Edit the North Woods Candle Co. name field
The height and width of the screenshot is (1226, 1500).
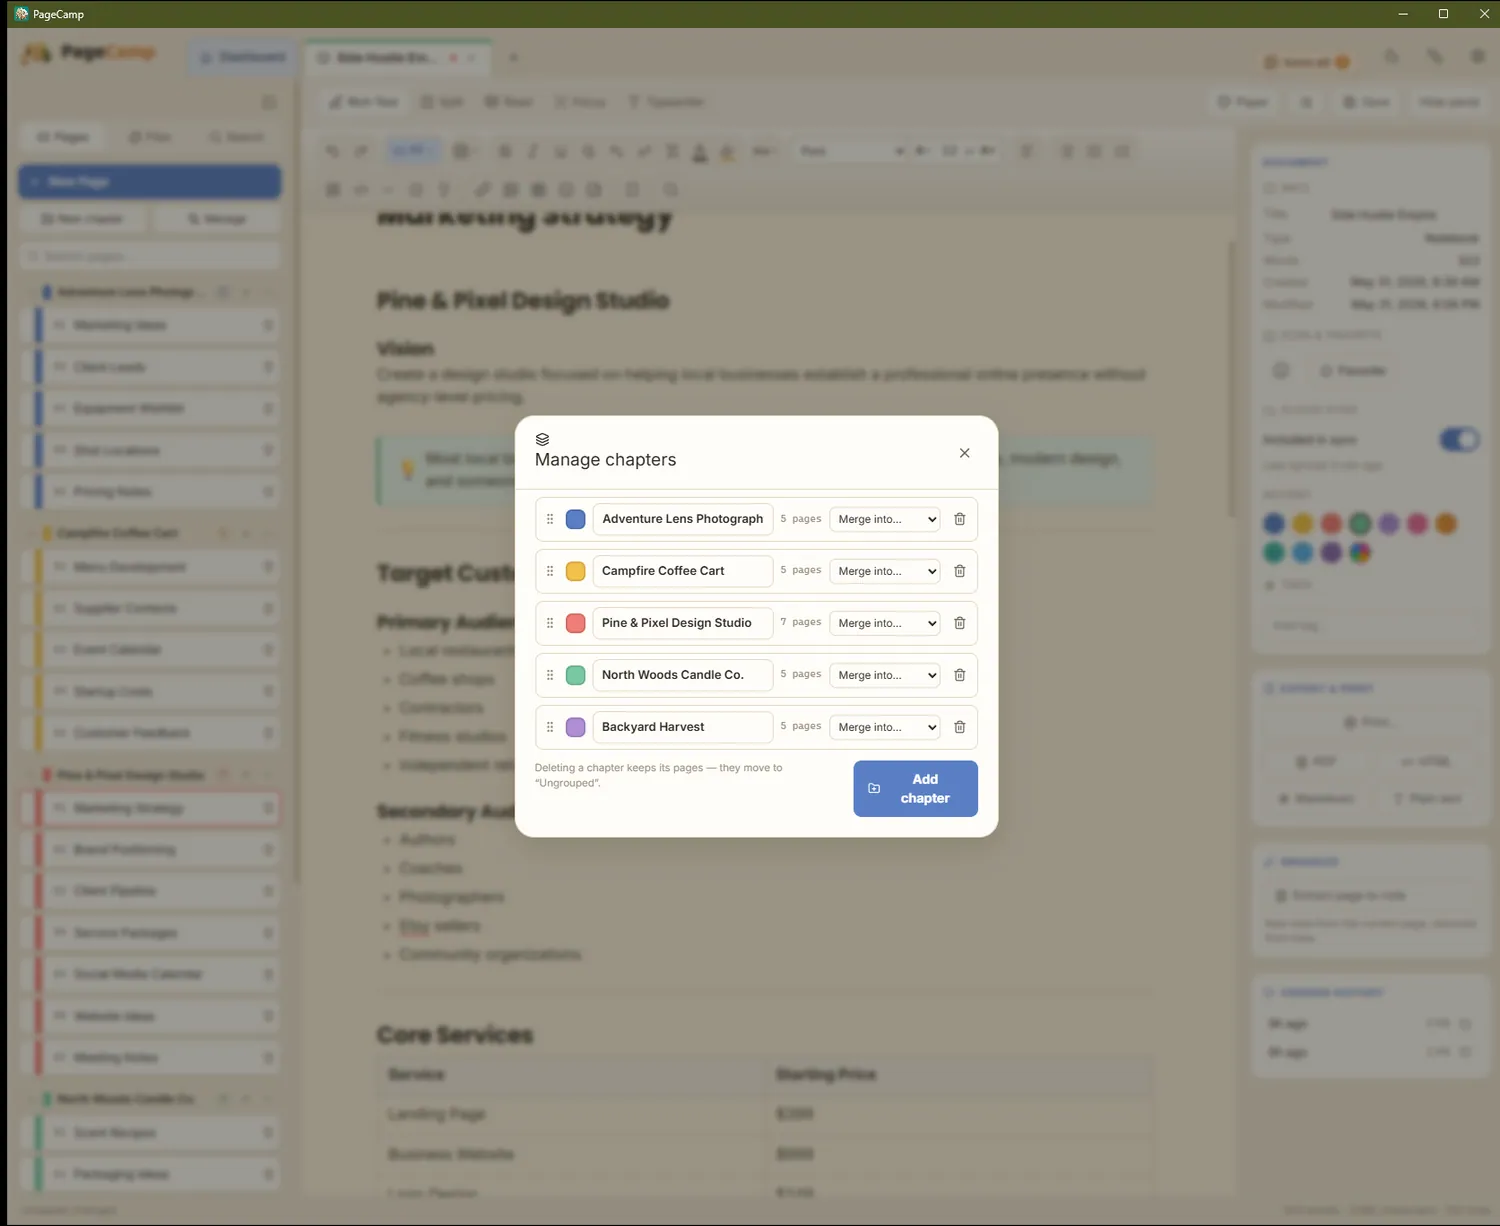(x=683, y=675)
